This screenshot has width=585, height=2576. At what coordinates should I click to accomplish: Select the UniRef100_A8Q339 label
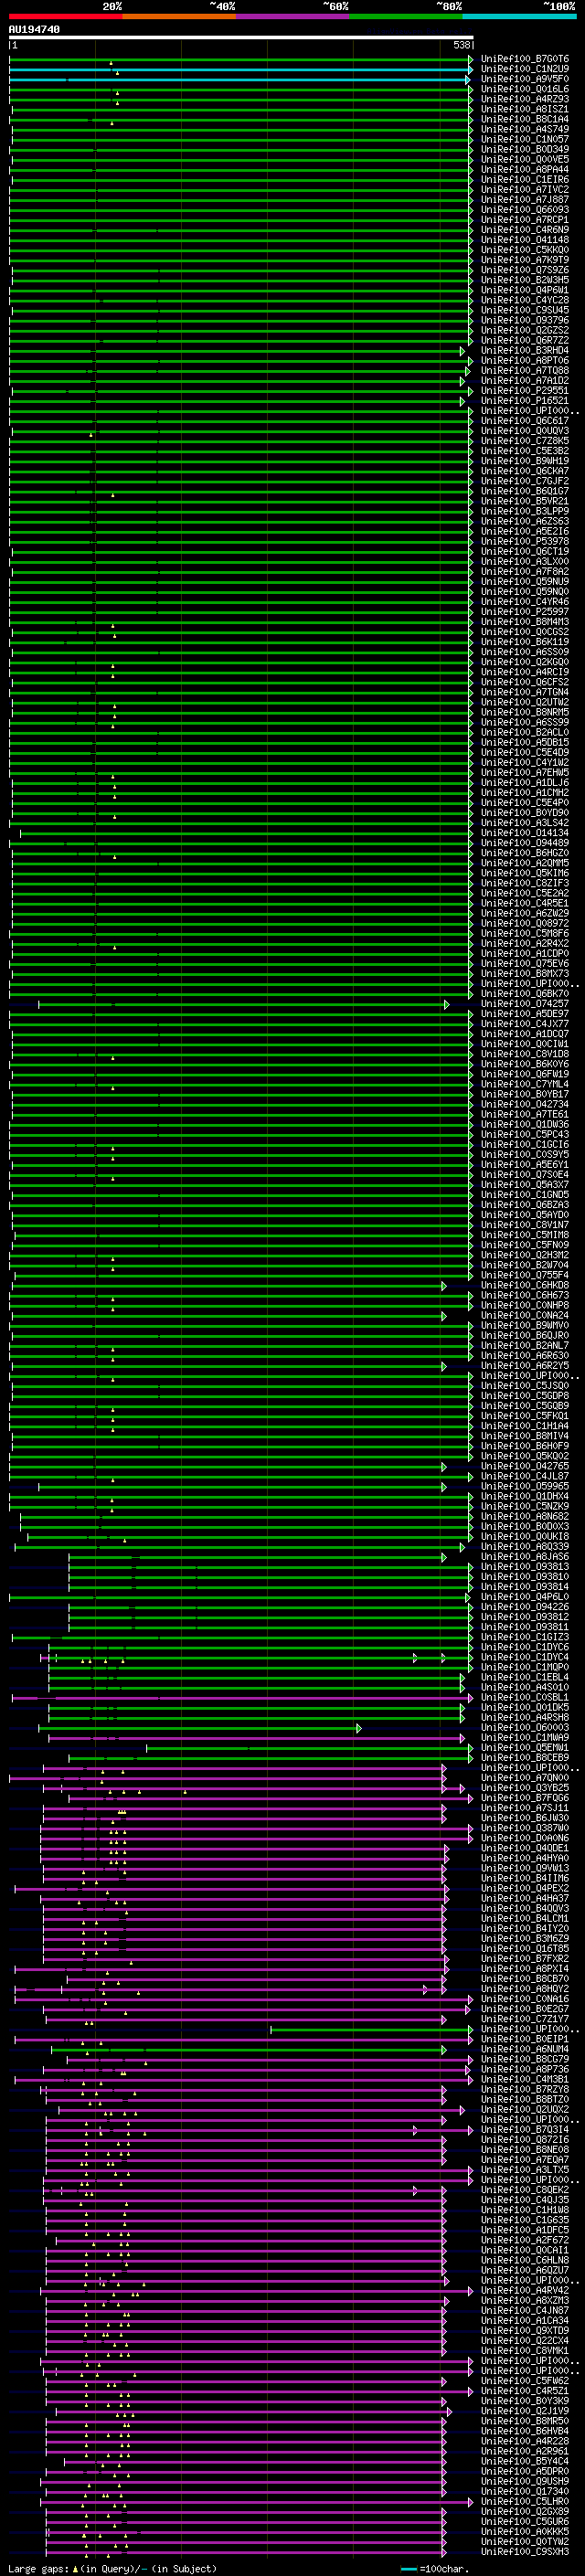525,1546
